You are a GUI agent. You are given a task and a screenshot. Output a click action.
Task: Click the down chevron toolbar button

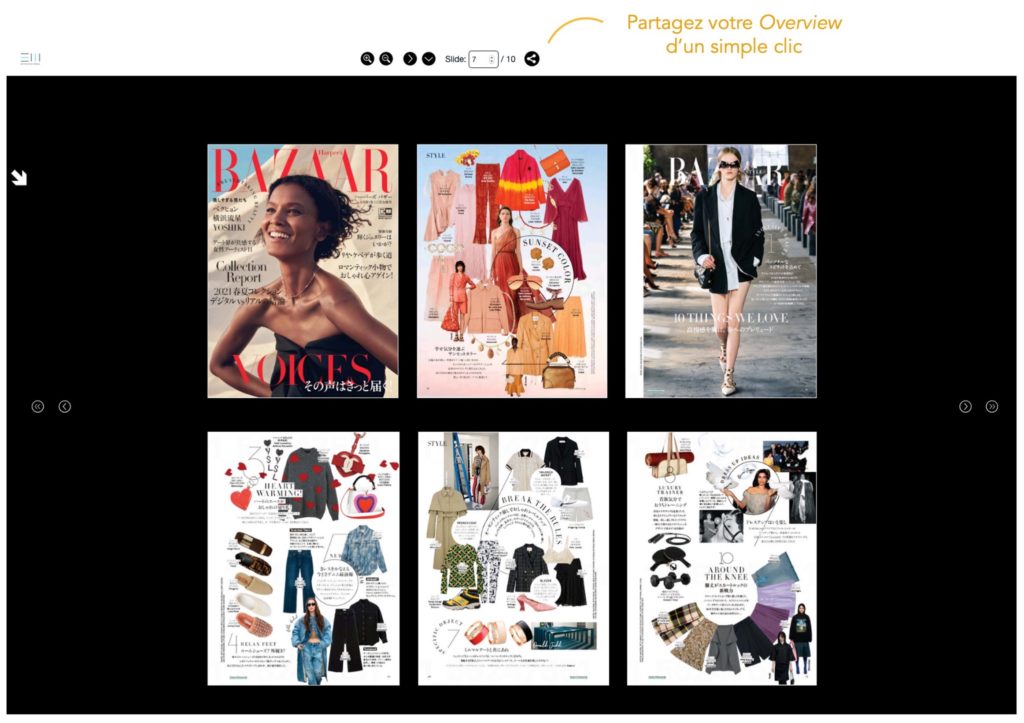coord(428,59)
